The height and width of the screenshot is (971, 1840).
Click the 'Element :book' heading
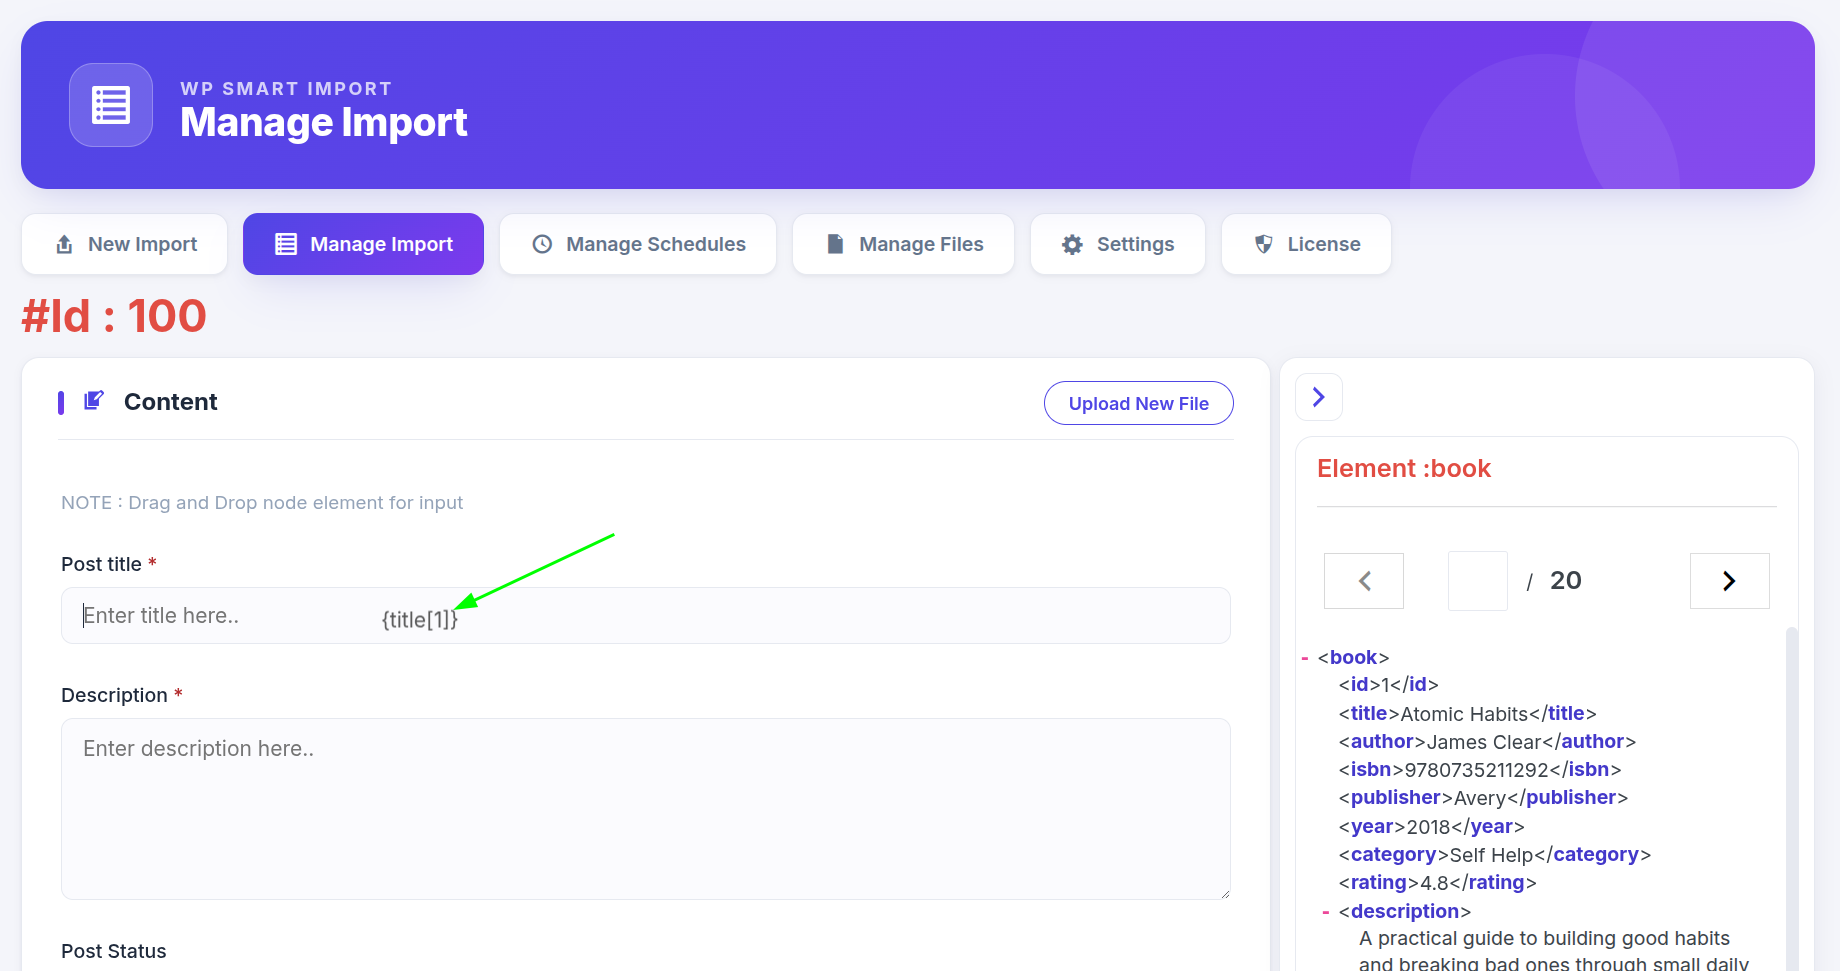click(x=1404, y=469)
